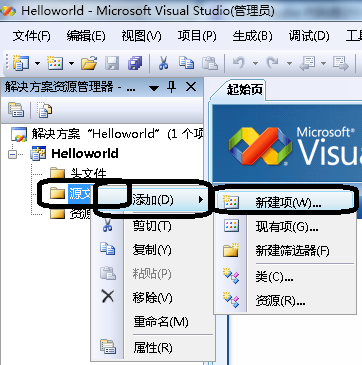Click the Copy toolbar icon
The image size is (362, 365).
[186, 63]
